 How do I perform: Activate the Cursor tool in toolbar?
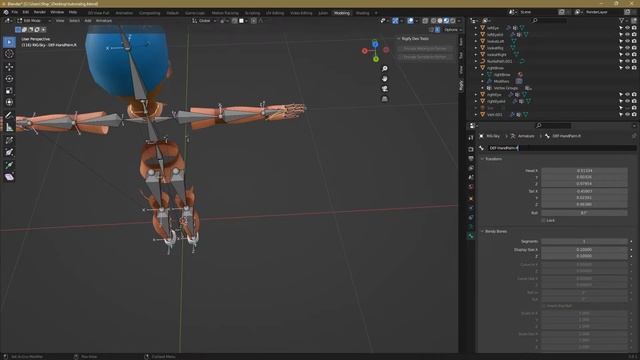click(9, 54)
